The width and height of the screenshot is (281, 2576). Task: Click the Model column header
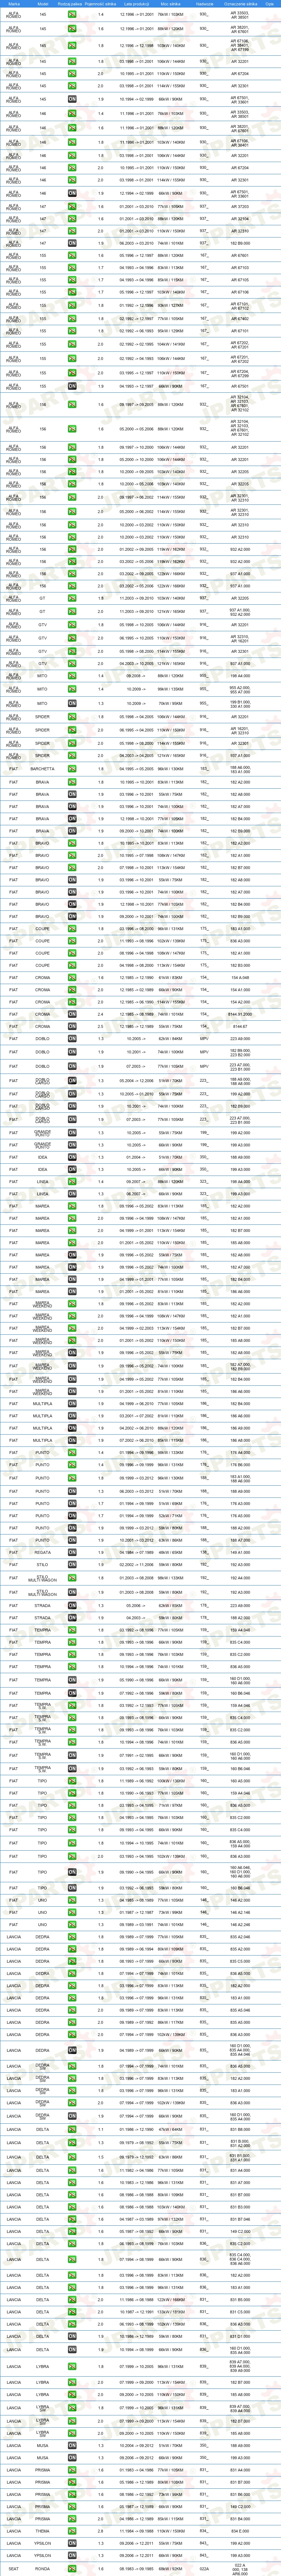point(43,4)
